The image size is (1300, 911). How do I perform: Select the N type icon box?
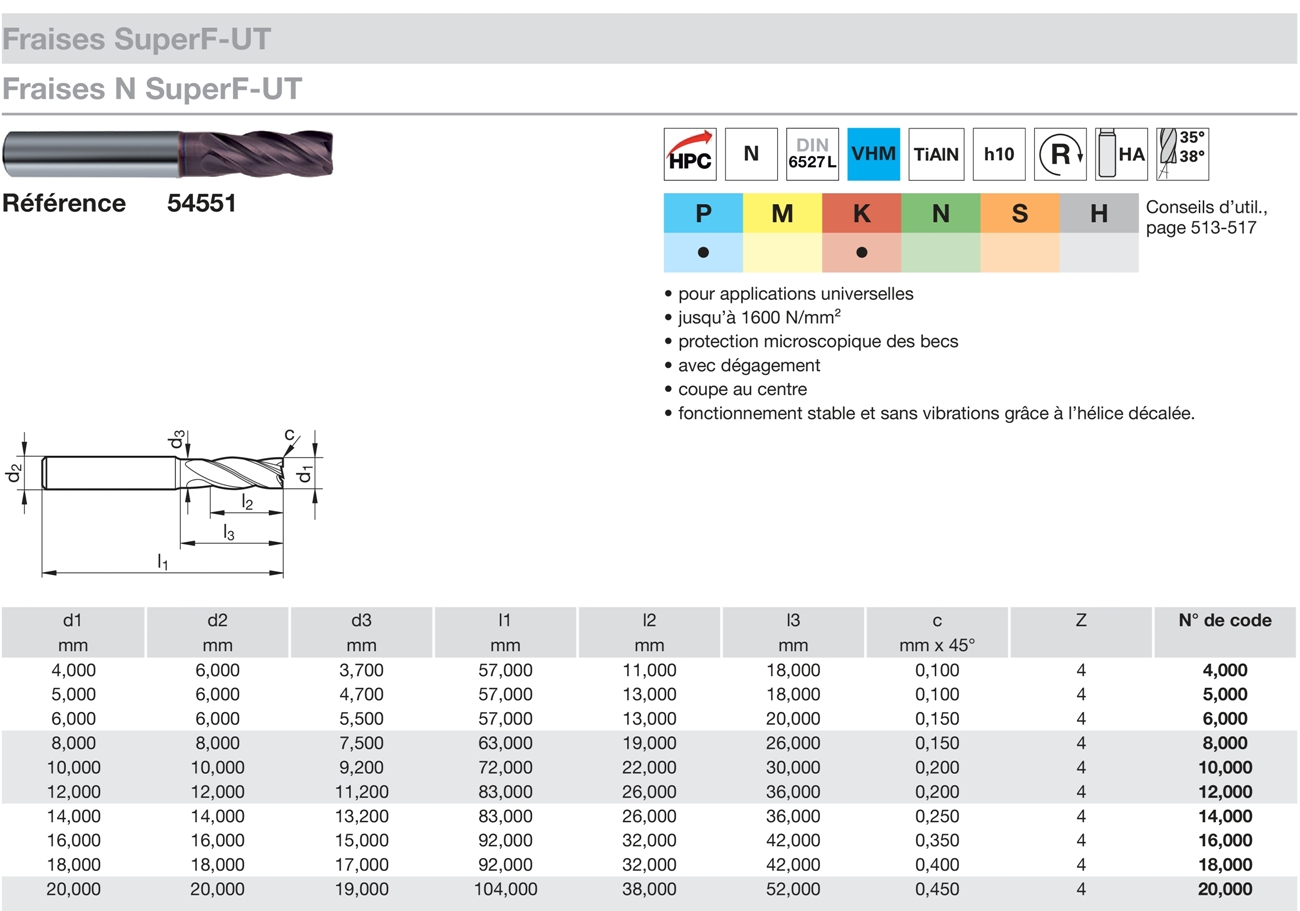point(751,154)
